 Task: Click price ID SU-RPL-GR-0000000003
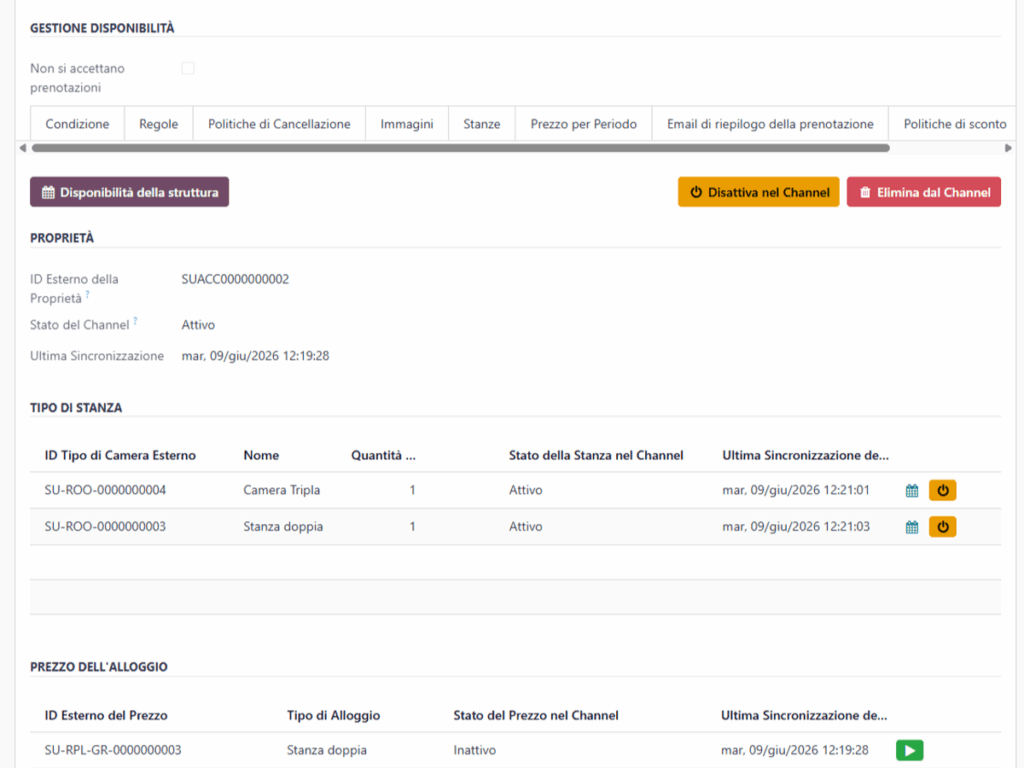click(x=113, y=750)
